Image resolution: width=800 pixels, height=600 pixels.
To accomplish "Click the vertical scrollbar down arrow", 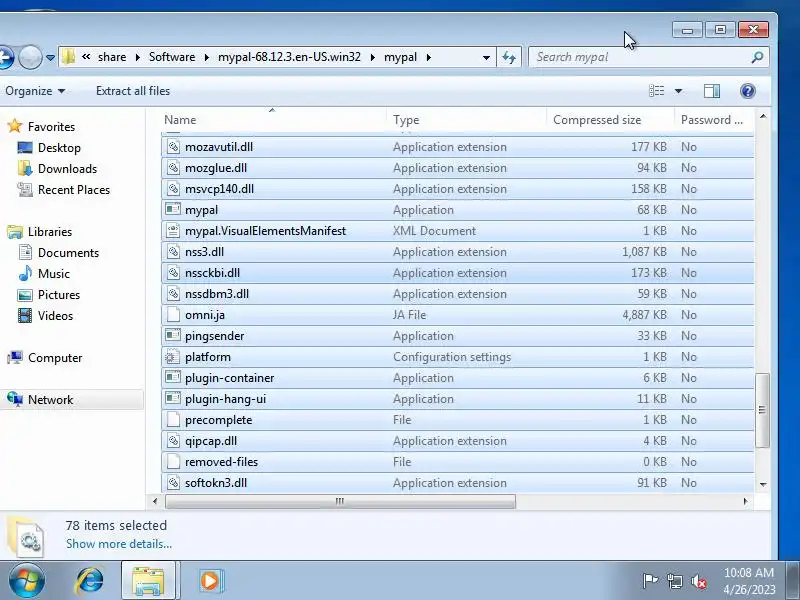I will (762, 484).
